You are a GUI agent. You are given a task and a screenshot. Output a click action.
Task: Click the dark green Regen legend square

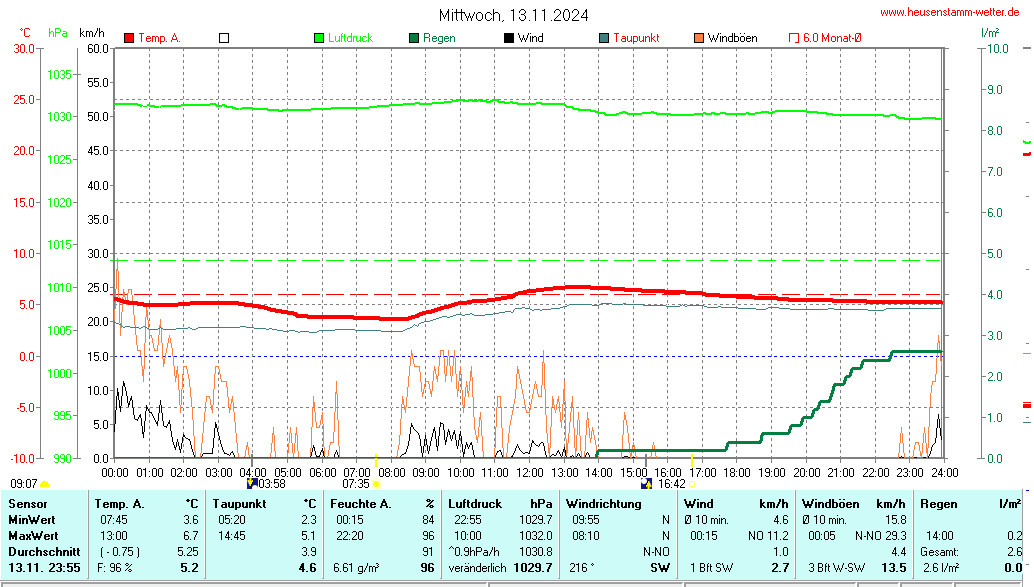[414, 38]
